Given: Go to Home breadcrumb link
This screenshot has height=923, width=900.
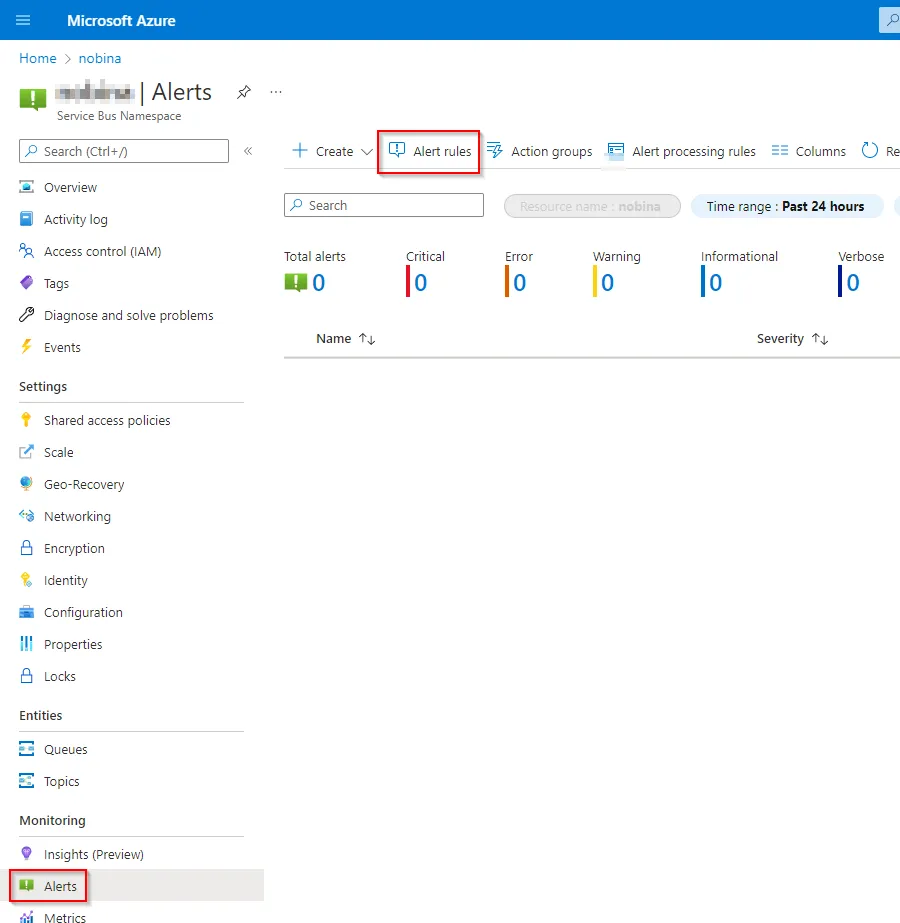Looking at the screenshot, I should coord(38,58).
